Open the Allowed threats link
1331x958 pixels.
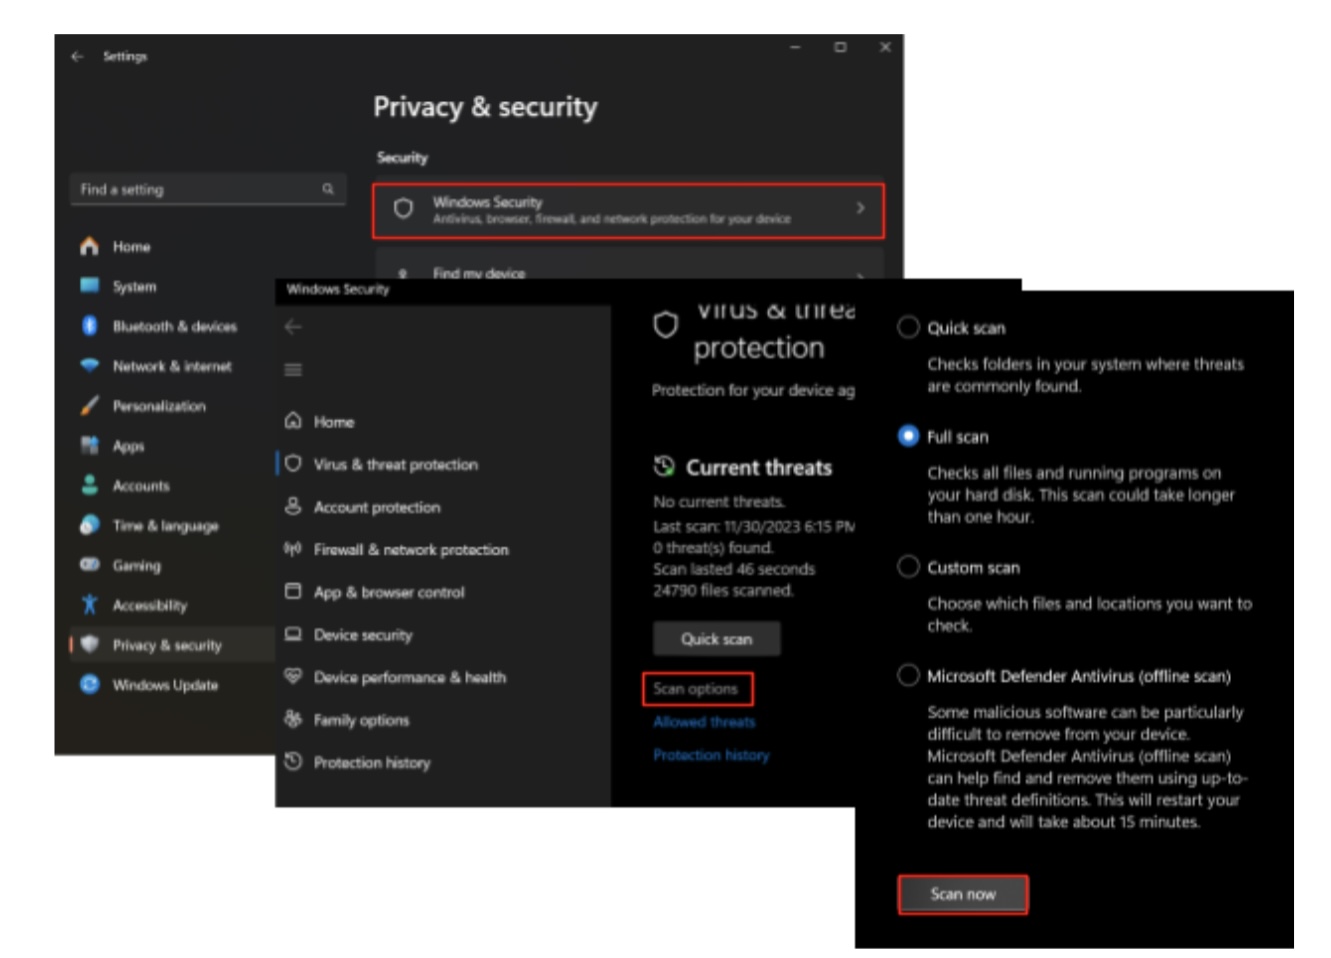click(x=704, y=722)
